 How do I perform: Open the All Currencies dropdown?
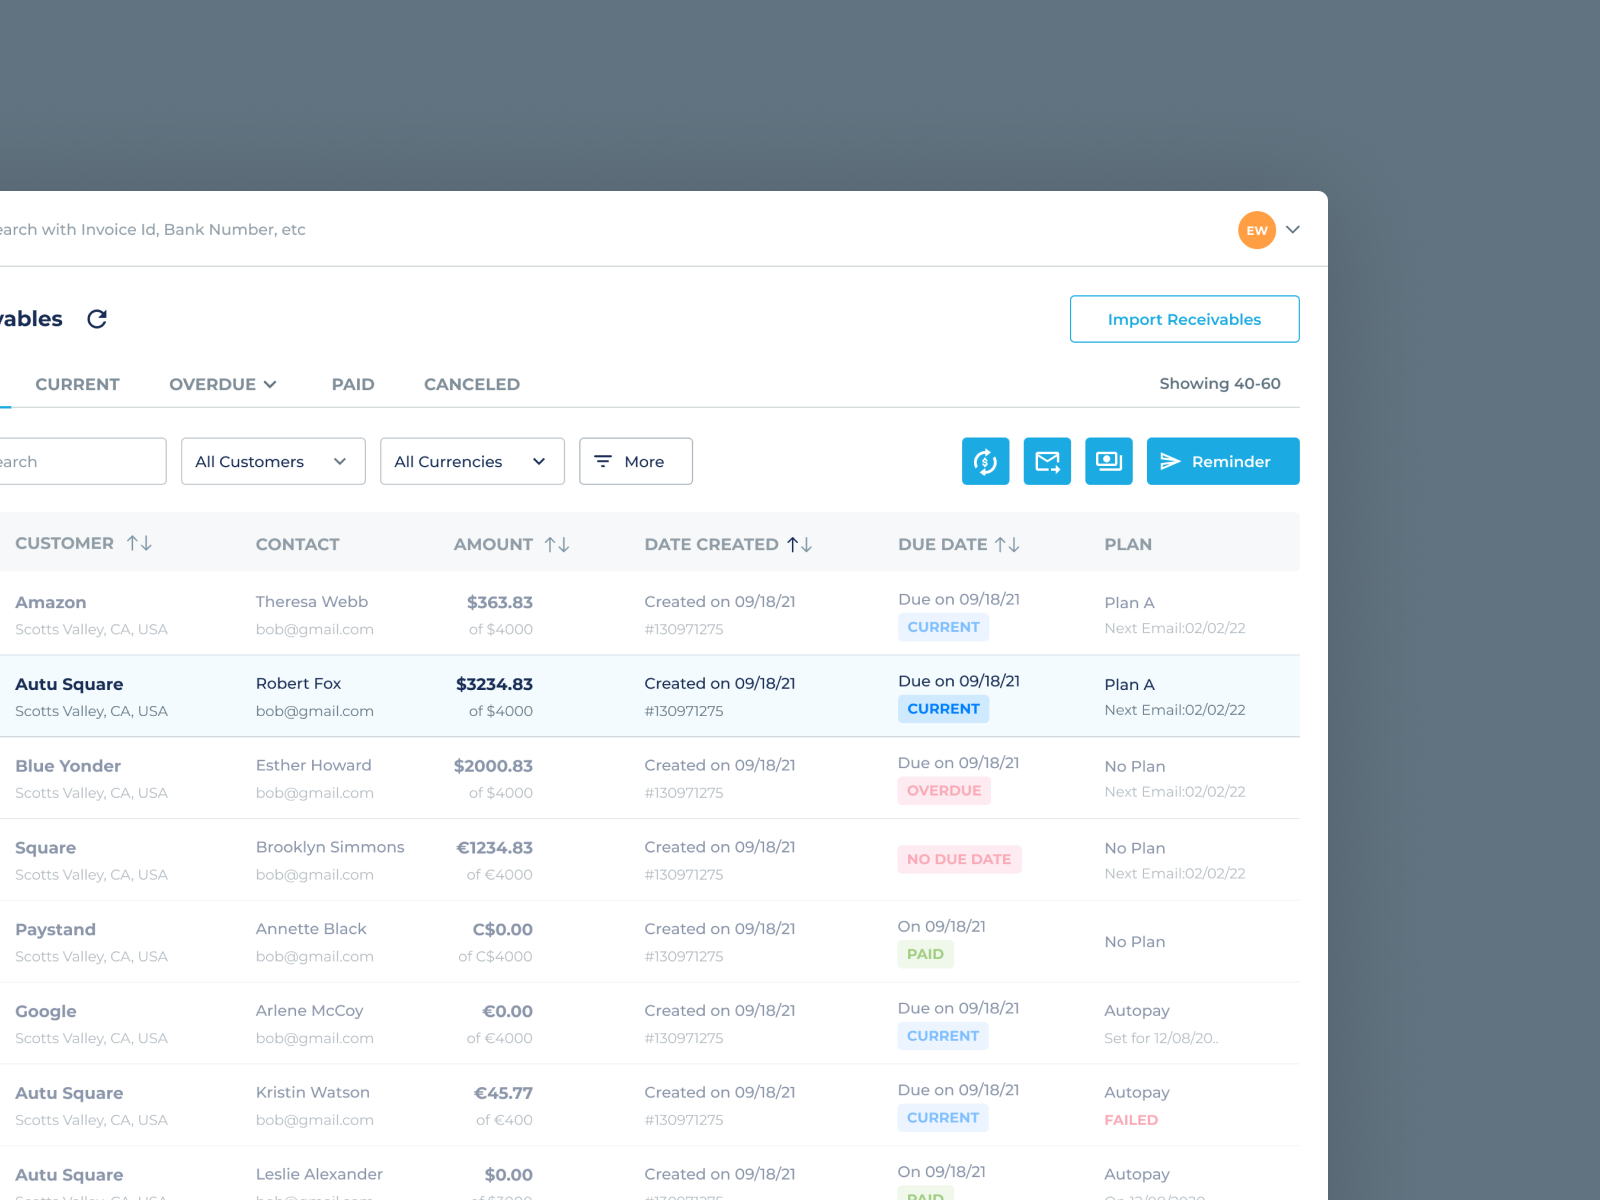pyautogui.click(x=472, y=461)
